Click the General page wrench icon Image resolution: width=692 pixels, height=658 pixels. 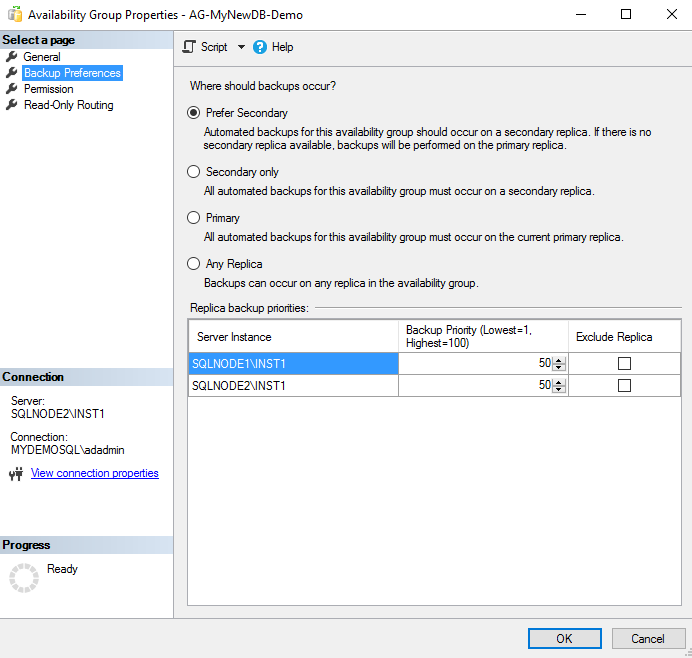[12, 57]
